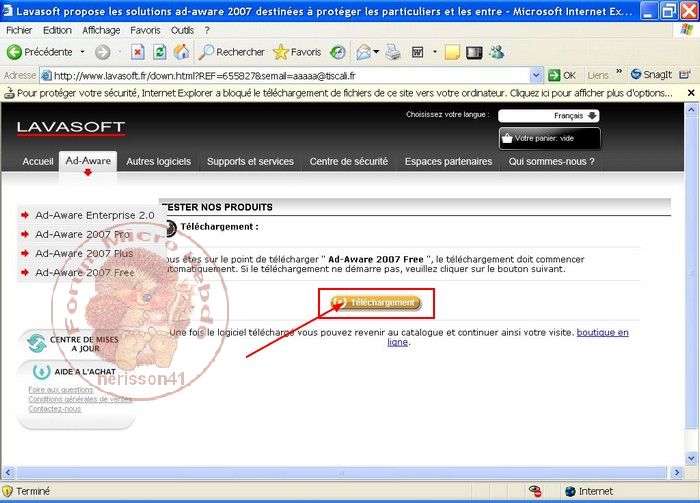This screenshot has width=700, height=503.
Task: Open Supports et services tab
Action: pyautogui.click(x=250, y=161)
